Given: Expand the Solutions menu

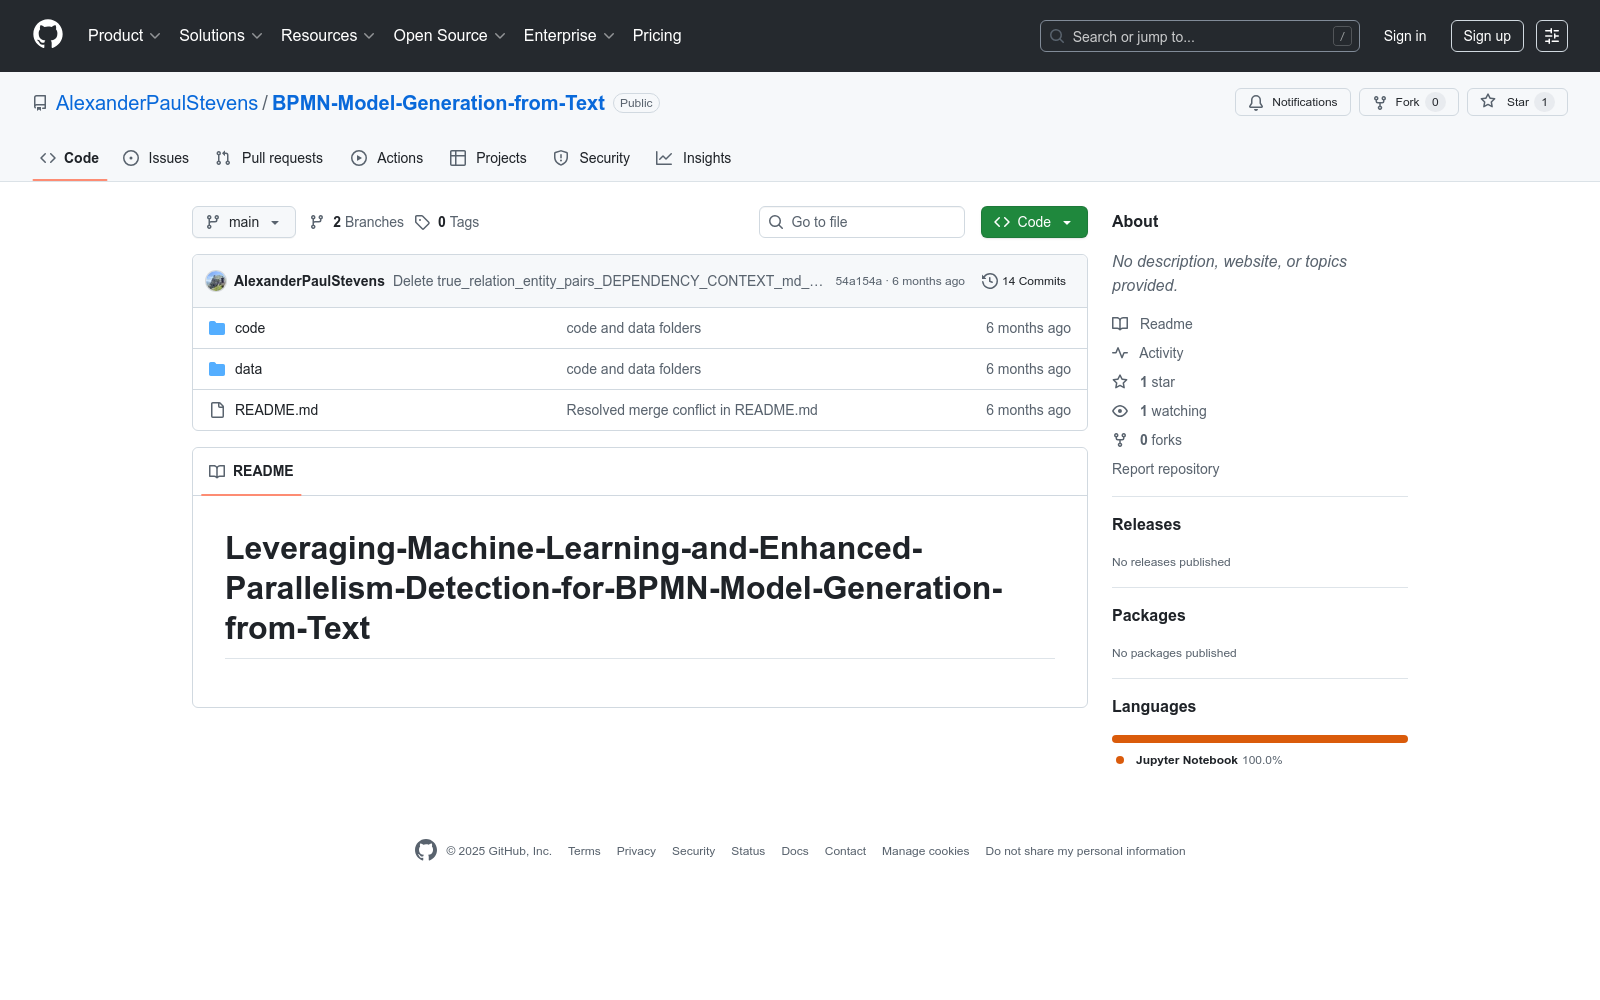Looking at the screenshot, I should pos(220,36).
